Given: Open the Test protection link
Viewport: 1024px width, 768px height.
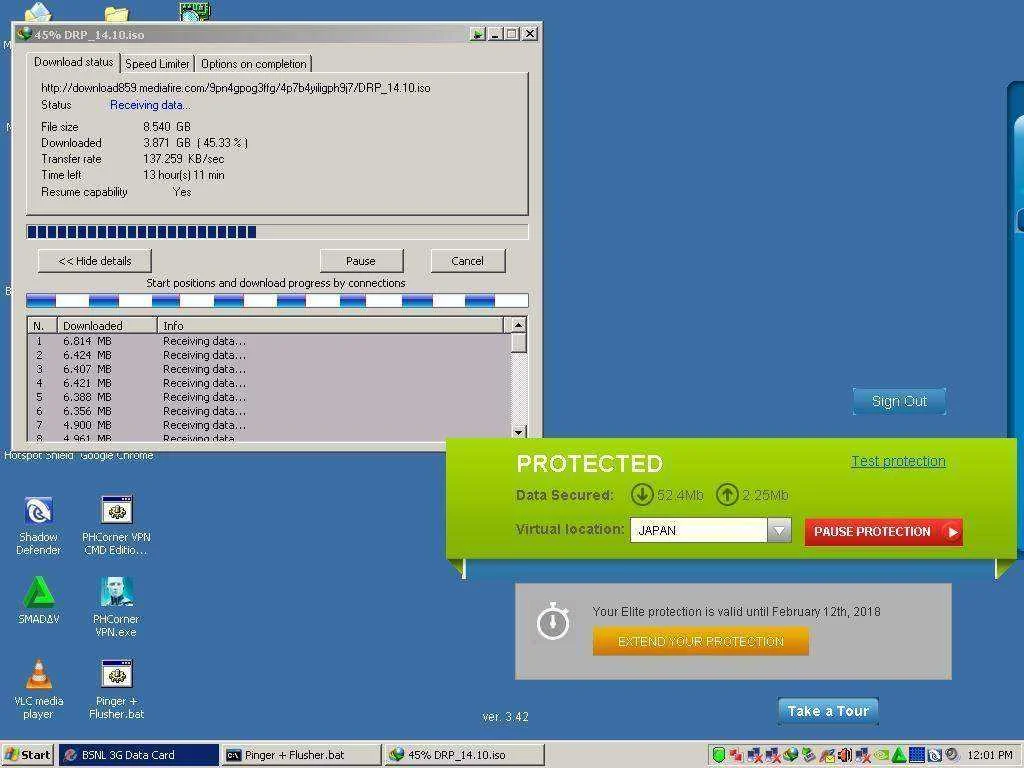Looking at the screenshot, I should tap(898, 461).
